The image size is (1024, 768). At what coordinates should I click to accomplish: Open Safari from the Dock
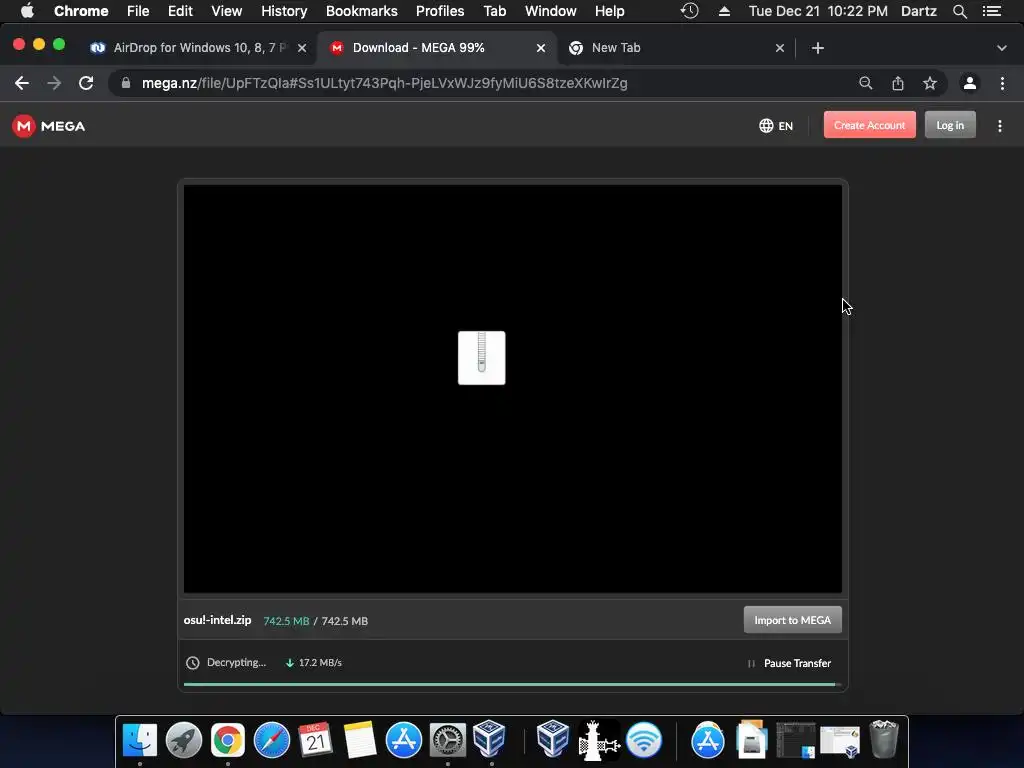tap(272, 740)
